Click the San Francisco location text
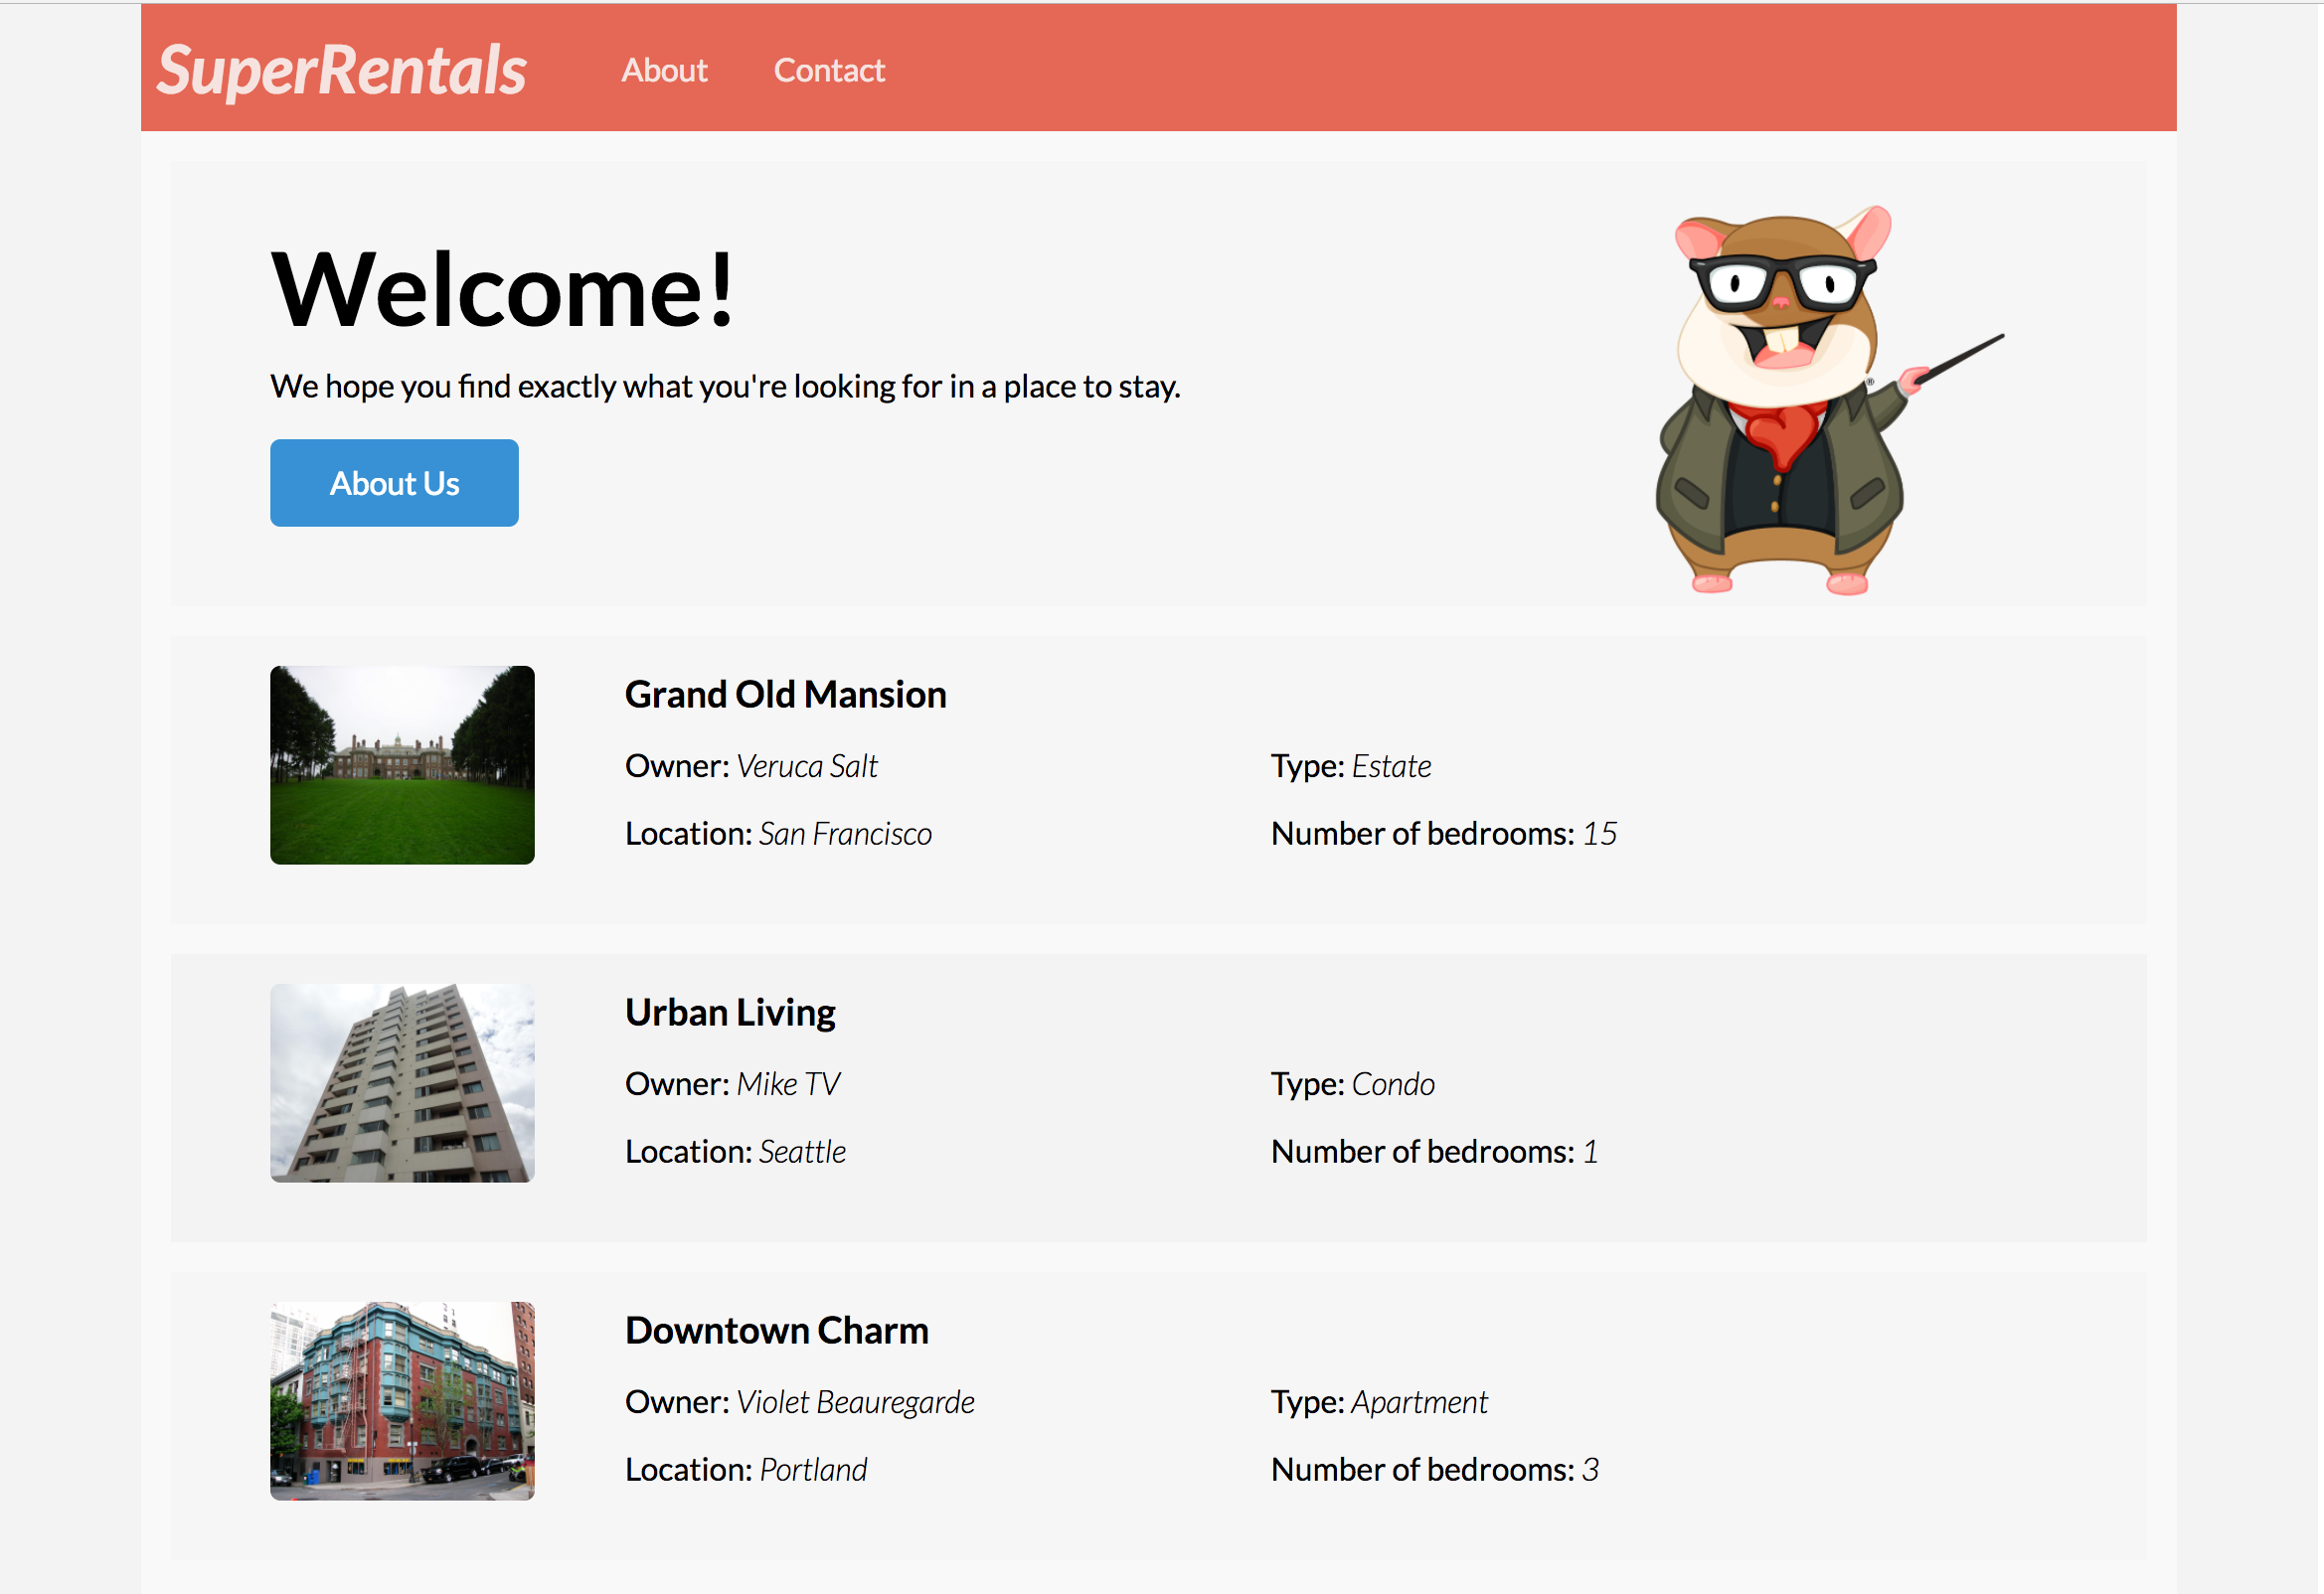Image resolution: width=2324 pixels, height=1594 pixels. [x=845, y=834]
